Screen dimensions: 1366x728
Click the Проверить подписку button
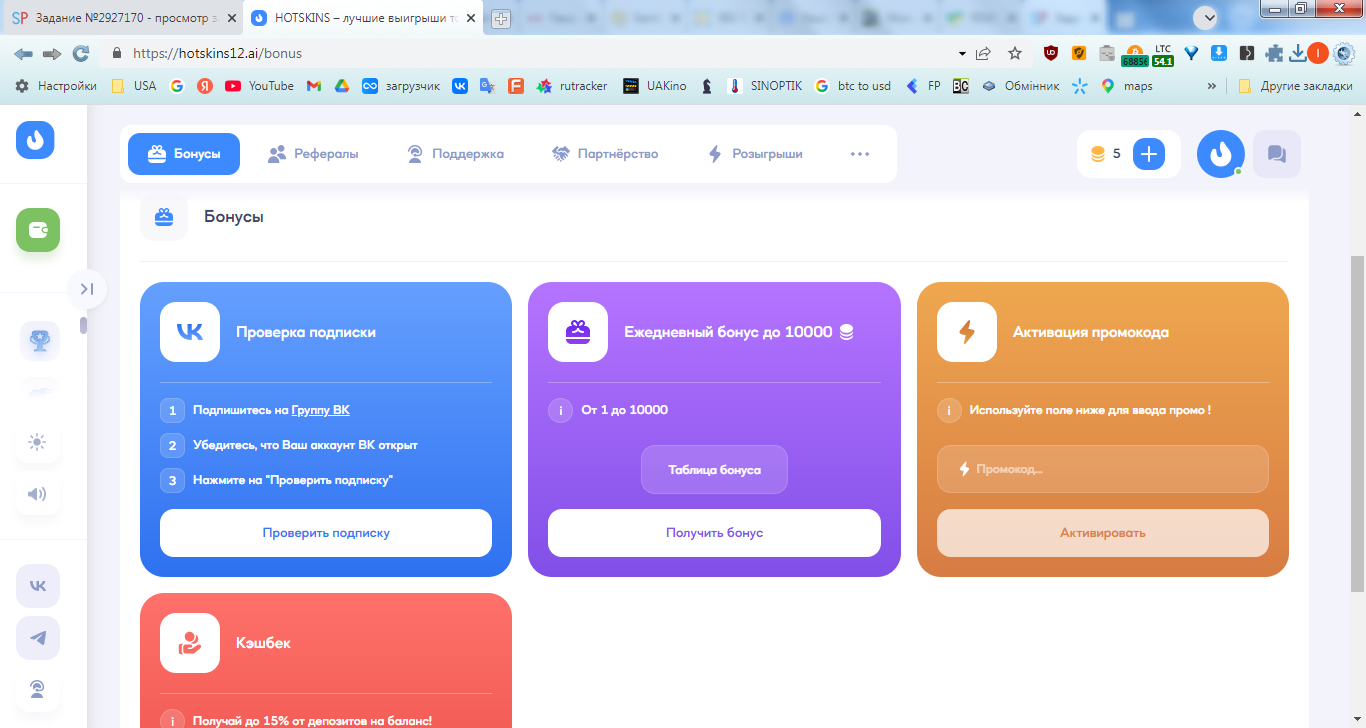pos(326,533)
